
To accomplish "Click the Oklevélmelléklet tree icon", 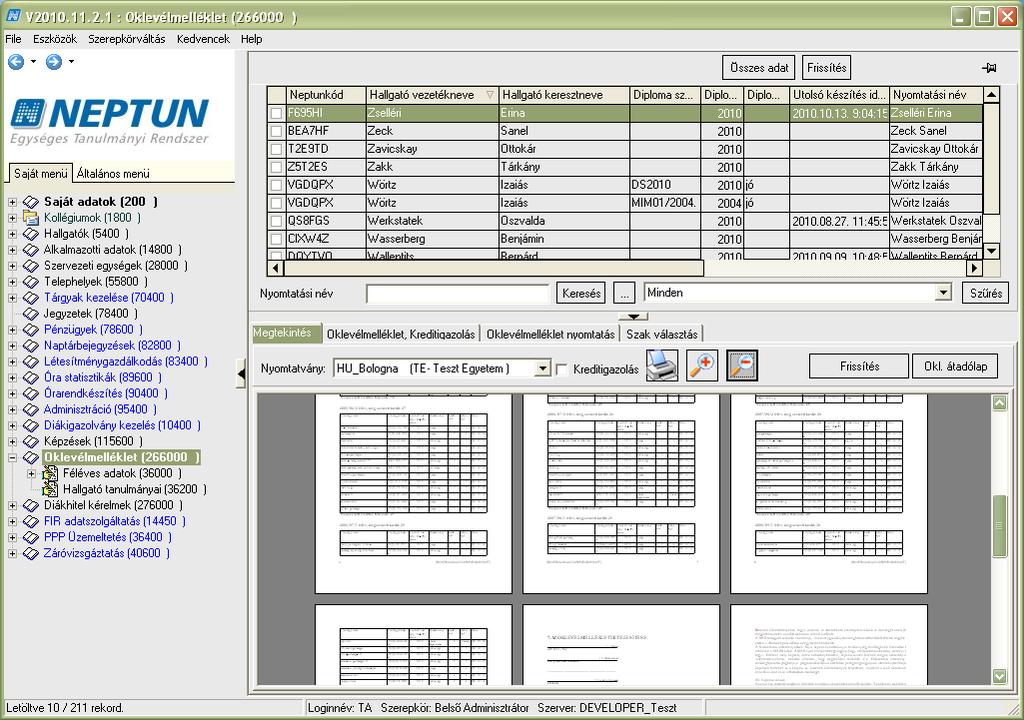I will [x=31, y=457].
